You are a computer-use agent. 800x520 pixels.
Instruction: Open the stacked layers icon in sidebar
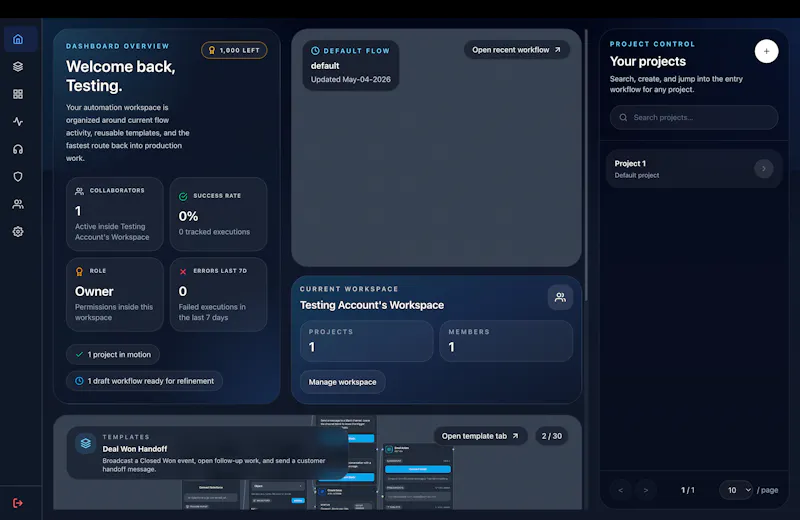18,67
